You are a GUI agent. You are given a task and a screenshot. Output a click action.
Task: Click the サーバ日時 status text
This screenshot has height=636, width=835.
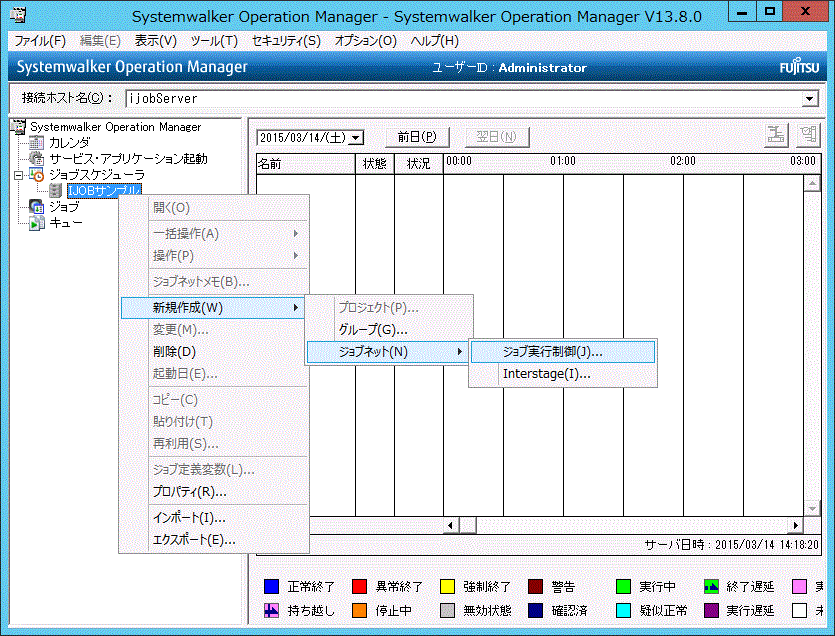click(x=731, y=544)
